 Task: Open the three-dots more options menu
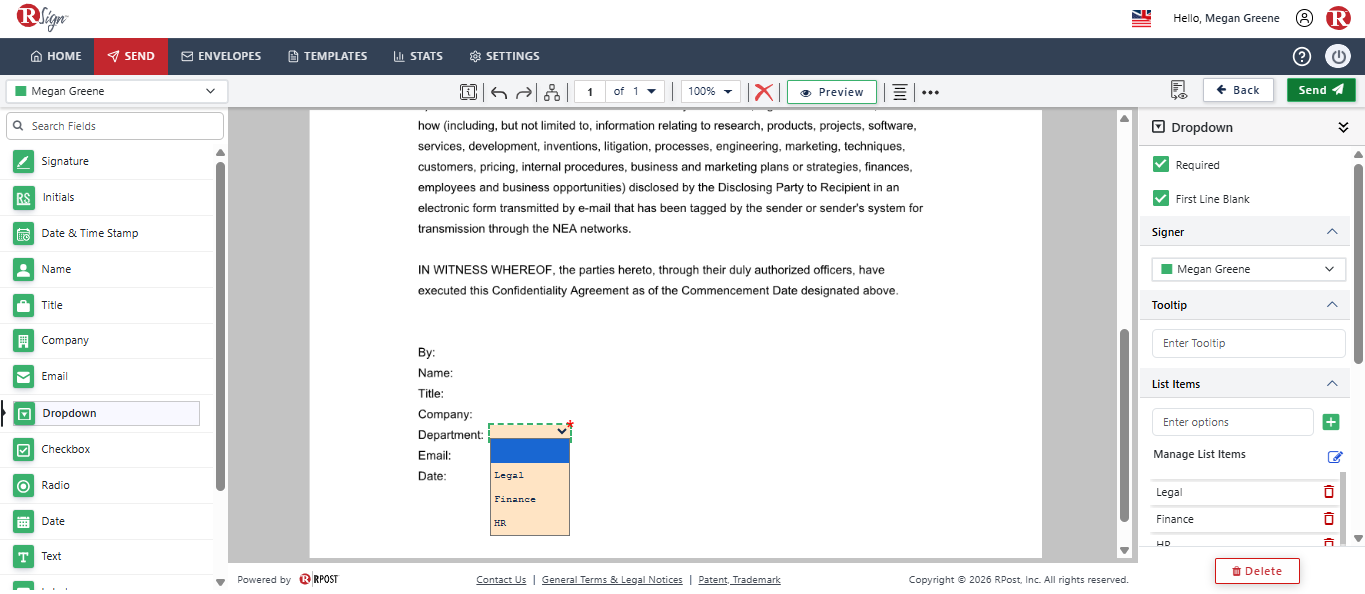pos(930,92)
